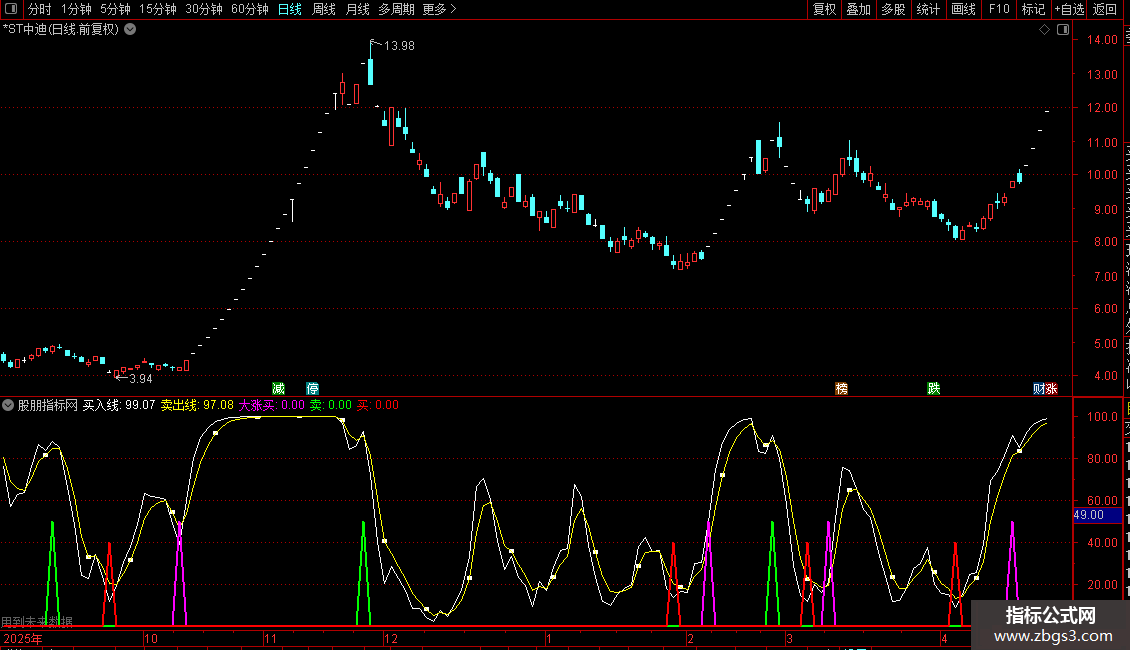
Task: Select the 15分钟 period
Action: (x=158, y=9)
